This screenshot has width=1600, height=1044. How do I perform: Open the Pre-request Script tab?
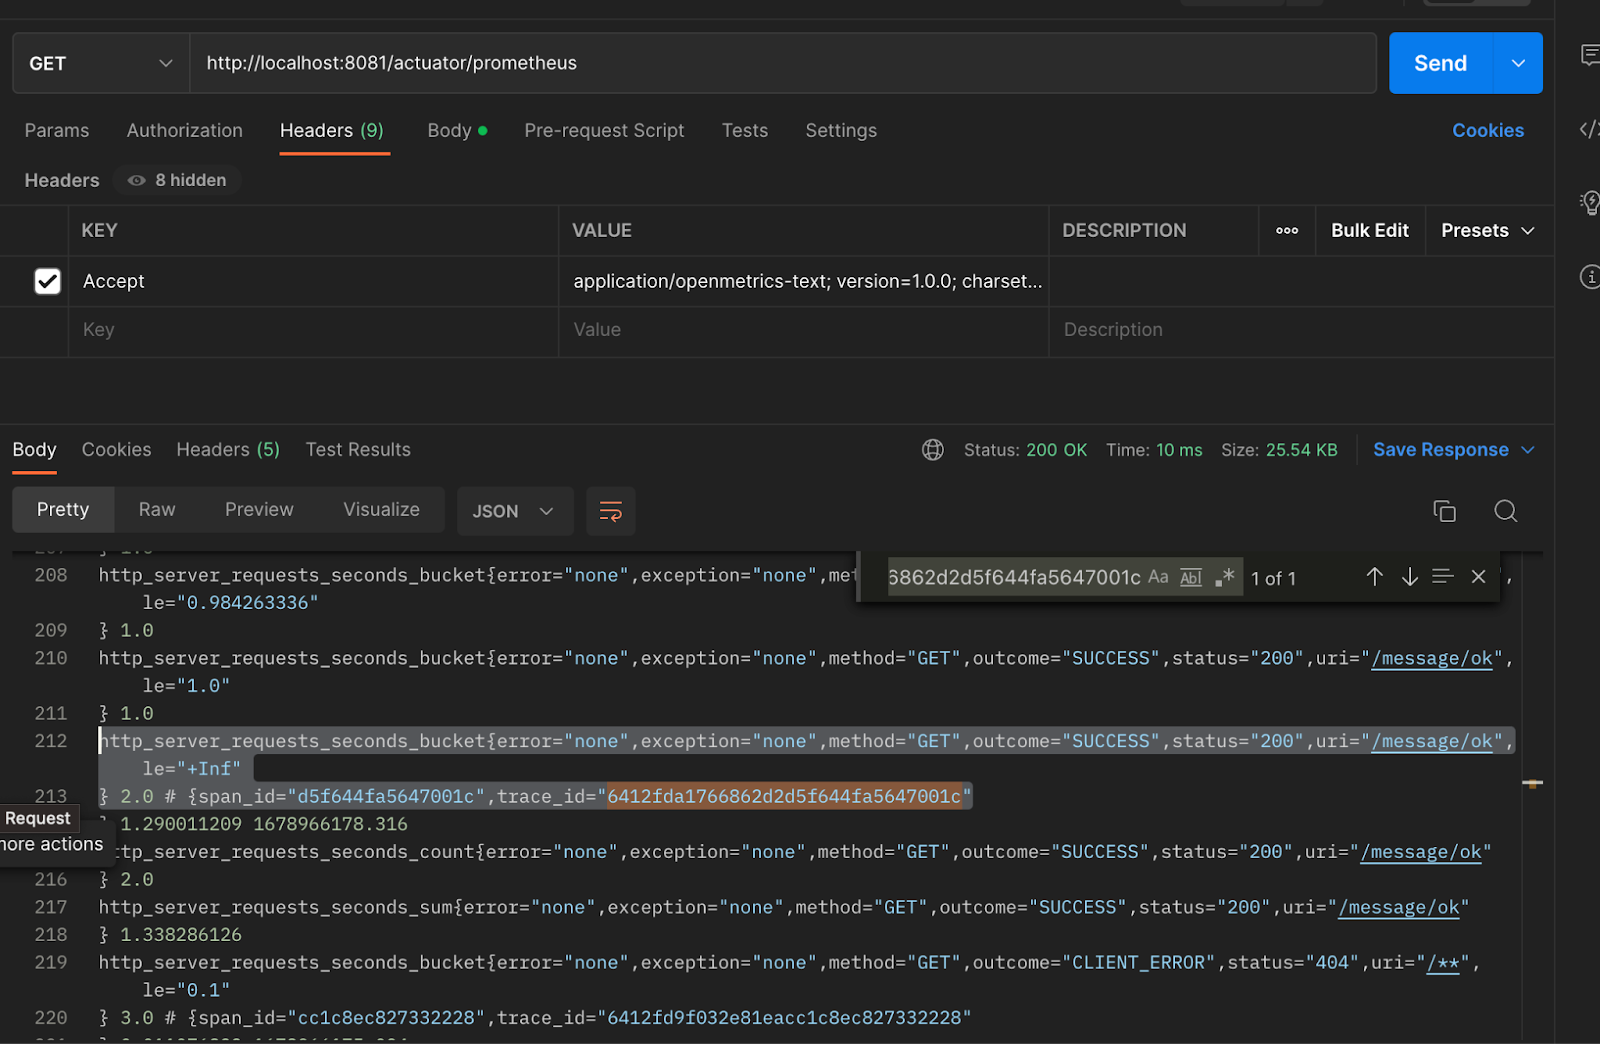[604, 131]
